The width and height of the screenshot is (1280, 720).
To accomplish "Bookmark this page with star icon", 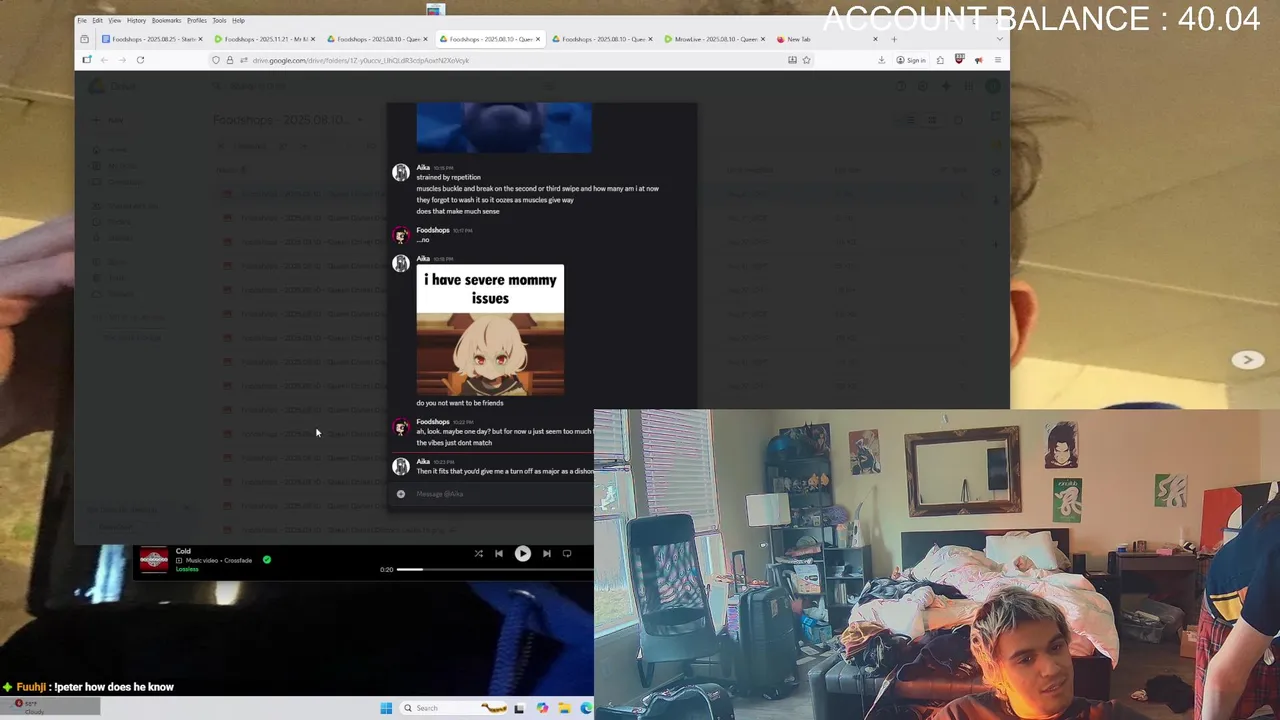I will point(806,60).
